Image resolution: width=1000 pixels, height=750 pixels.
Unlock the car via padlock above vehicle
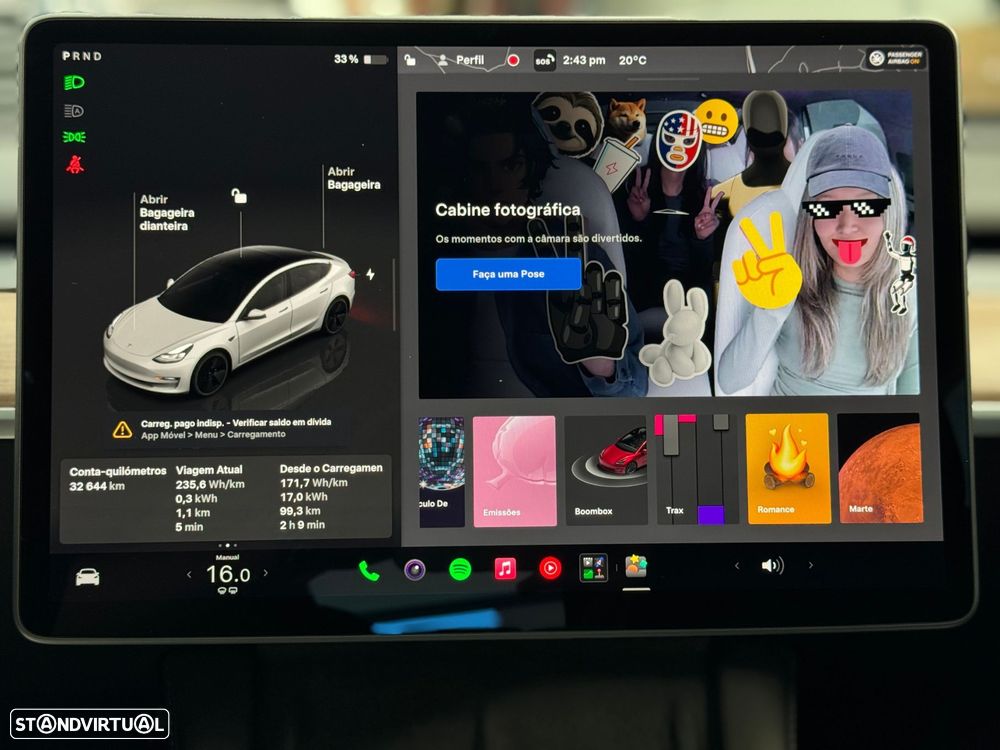(239, 196)
